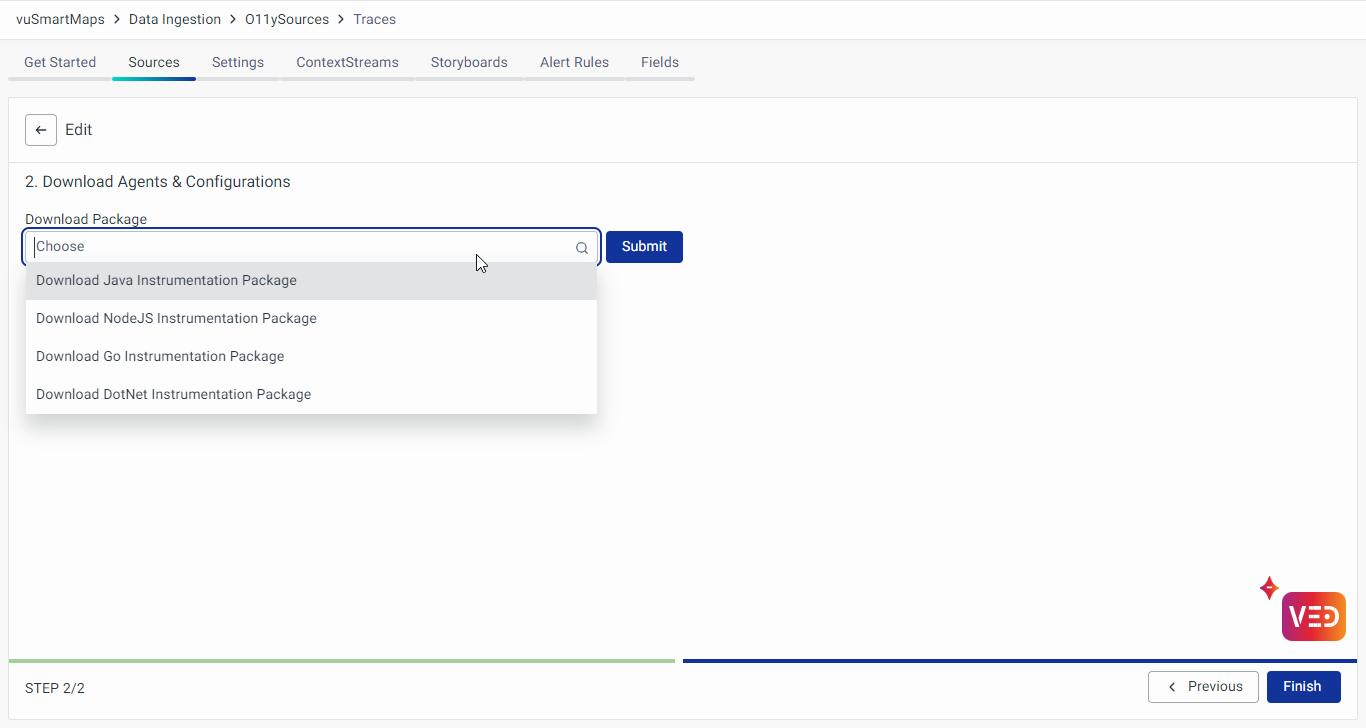This screenshot has height=728, width=1366.
Task: Open the Sources tab
Action: [154, 62]
